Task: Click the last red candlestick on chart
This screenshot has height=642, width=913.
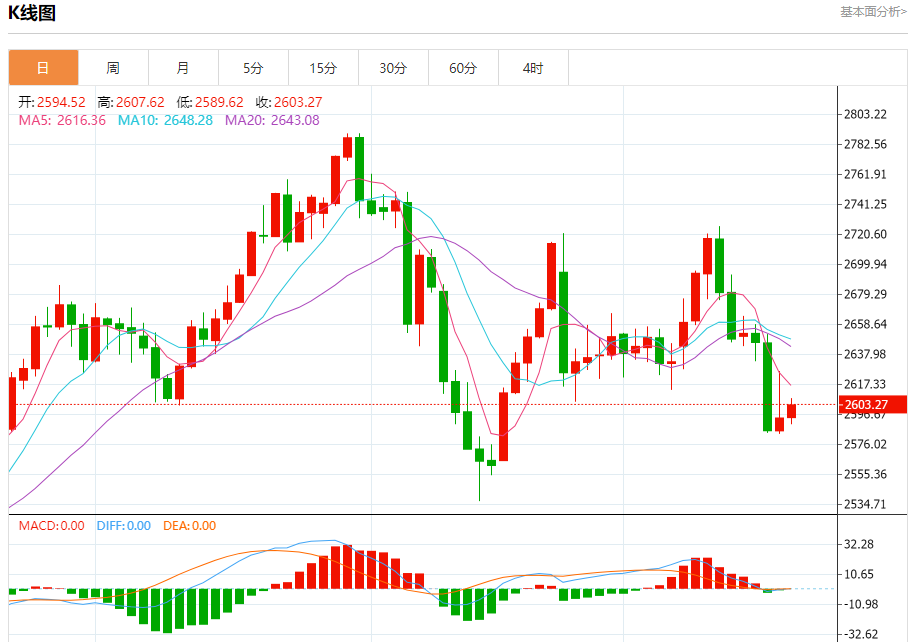Action: coord(791,410)
